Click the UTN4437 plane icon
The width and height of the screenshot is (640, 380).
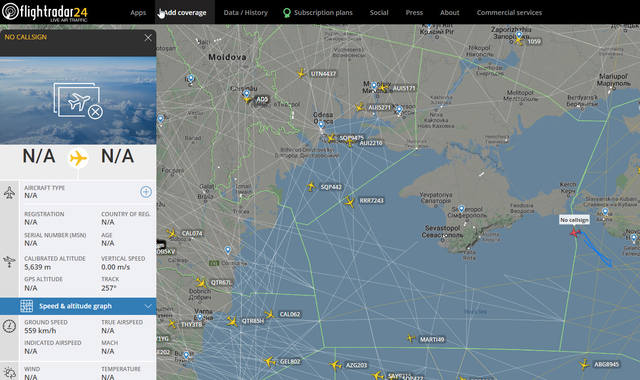[301, 73]
